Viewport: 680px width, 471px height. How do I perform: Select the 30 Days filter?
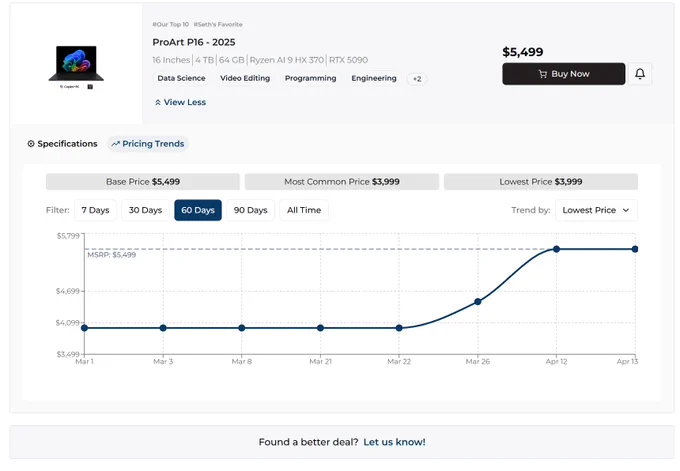tap(145, 210)
